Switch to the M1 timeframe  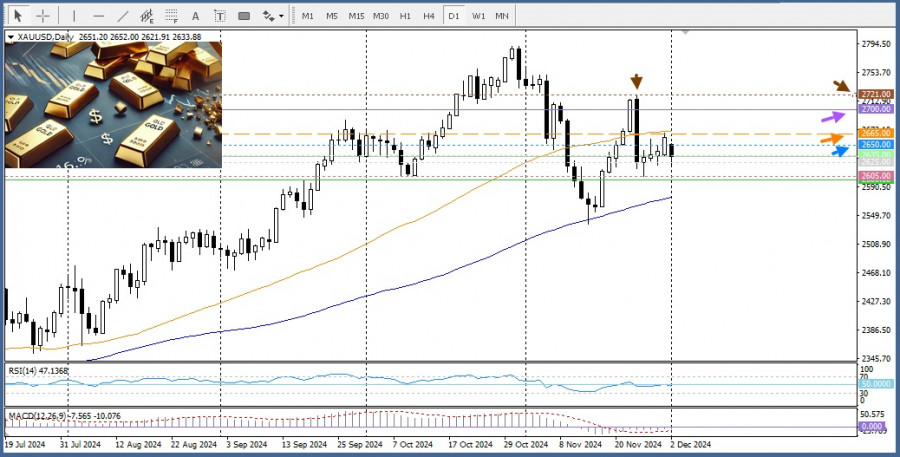pyautogui.click(x=307, y=16)
